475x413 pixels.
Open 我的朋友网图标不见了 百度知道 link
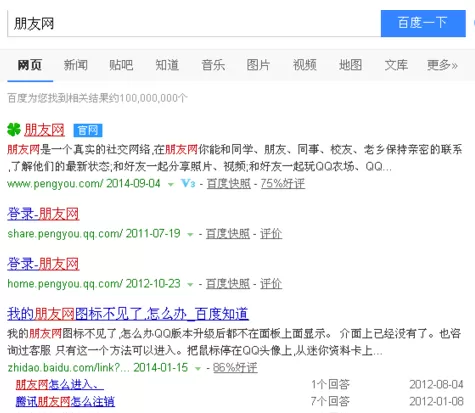128,314
